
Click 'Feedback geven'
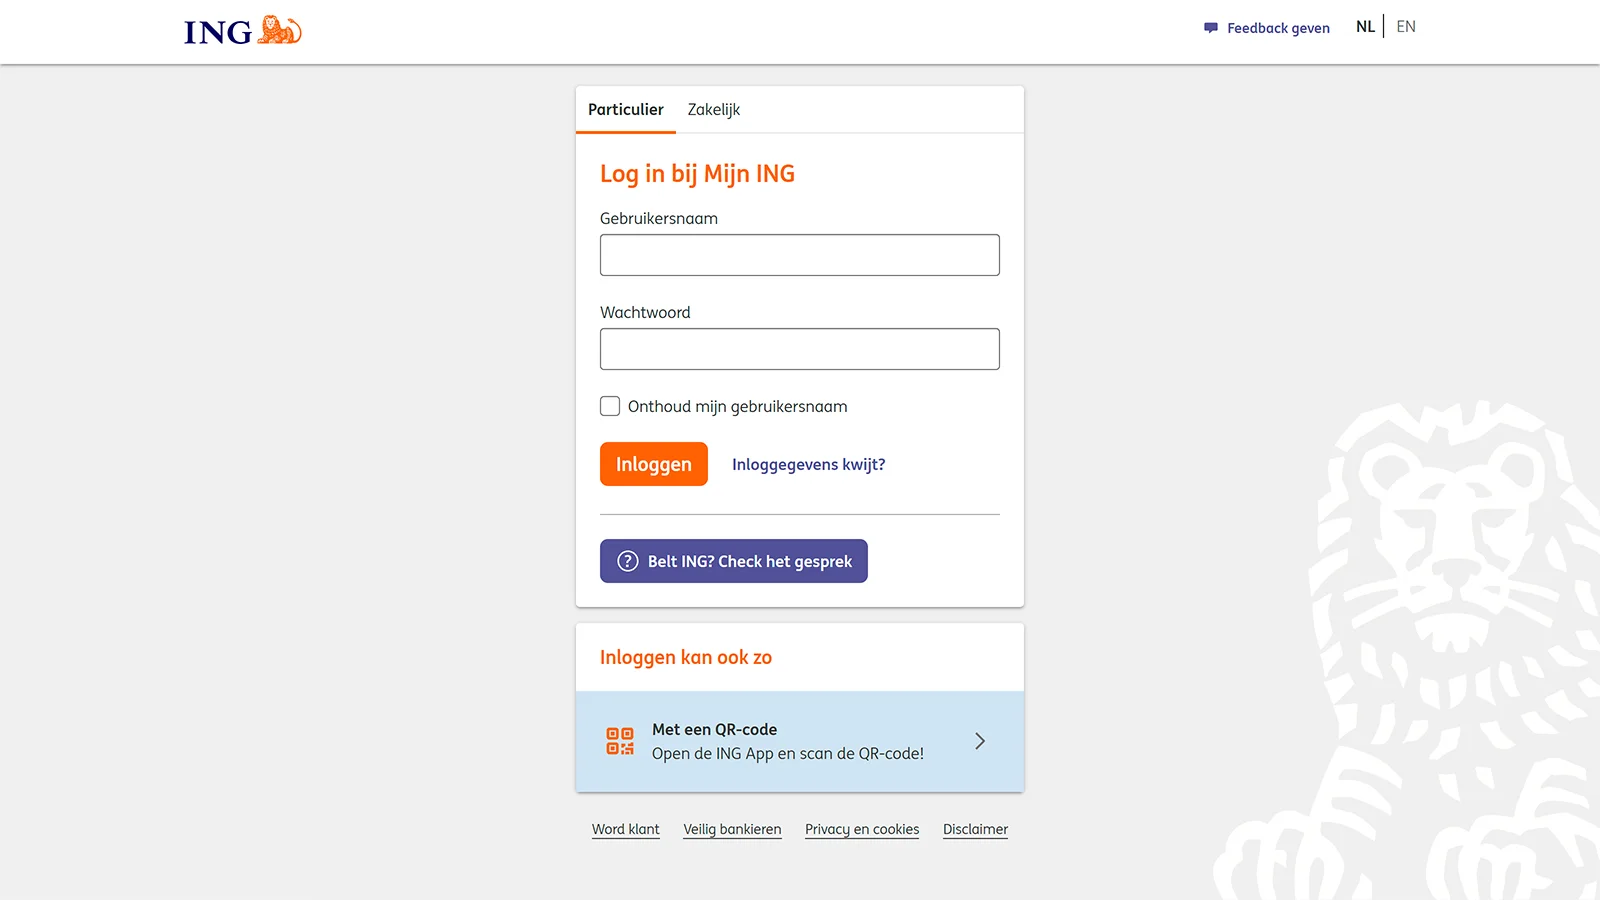click(1278, 28)
